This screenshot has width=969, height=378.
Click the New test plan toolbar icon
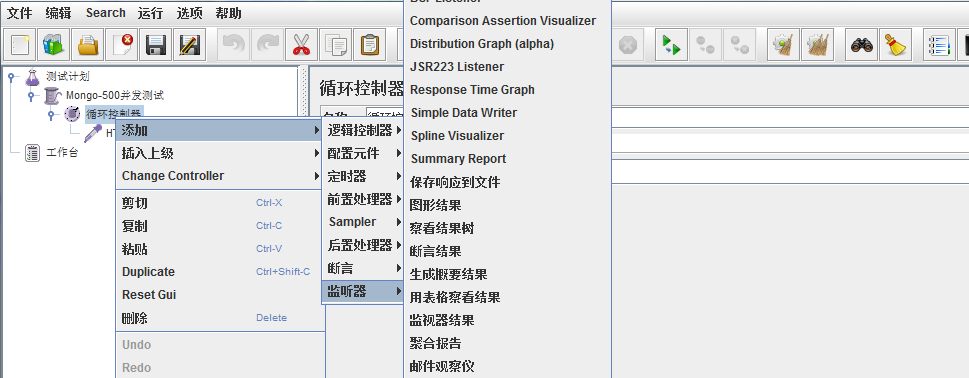[x=20, y=44]
